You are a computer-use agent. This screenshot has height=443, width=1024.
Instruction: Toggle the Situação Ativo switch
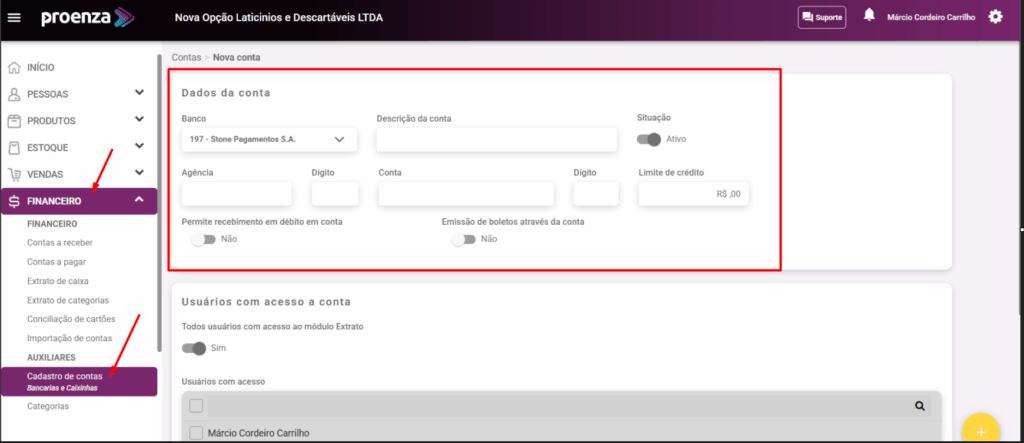pyautogui.click(x=649, y=139)
